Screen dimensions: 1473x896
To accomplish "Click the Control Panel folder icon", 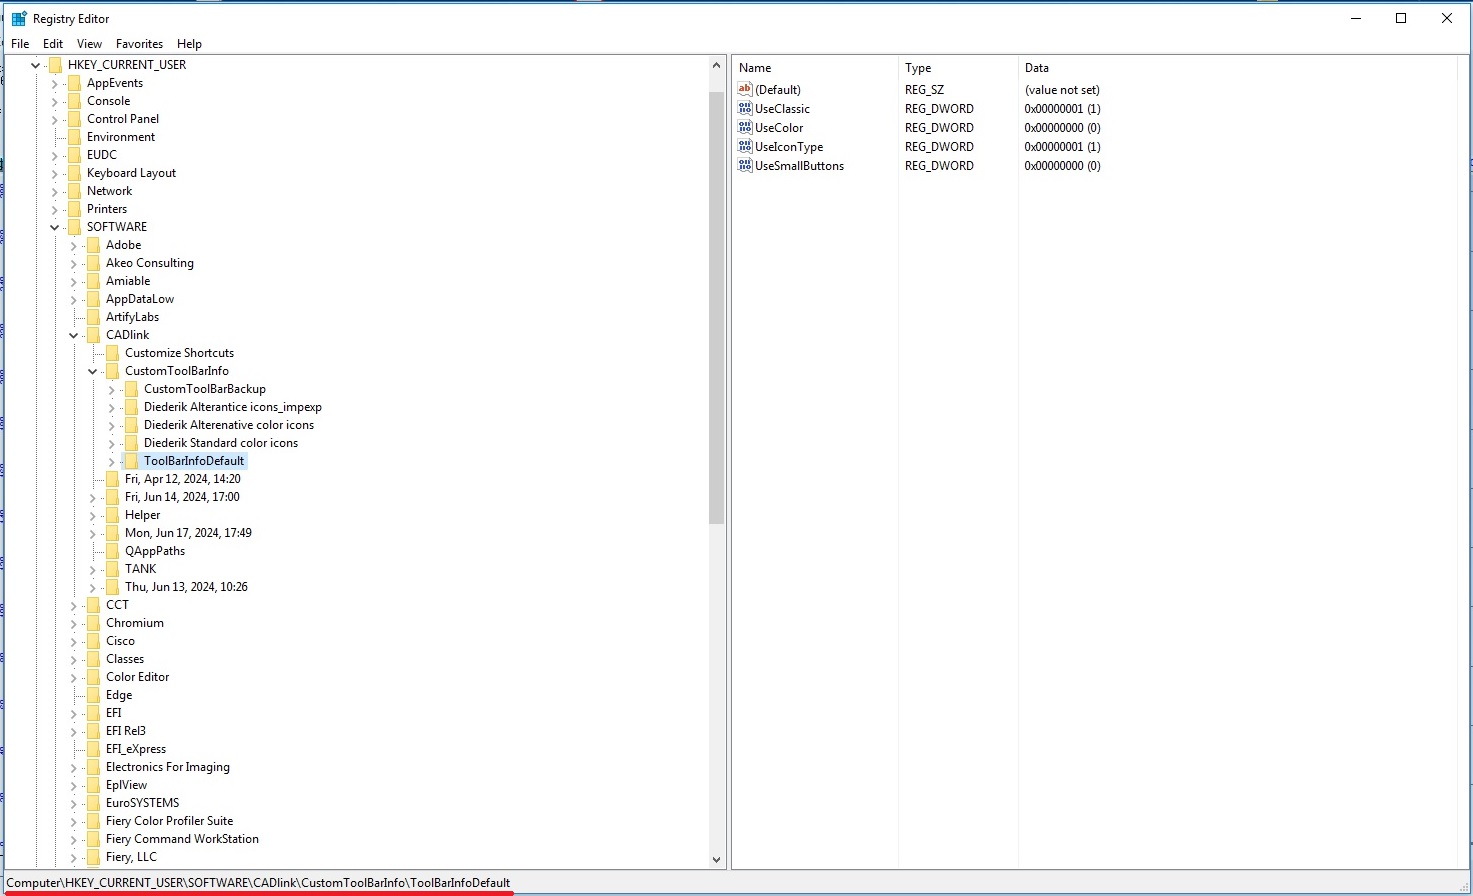I will click(x=74, y=119).
